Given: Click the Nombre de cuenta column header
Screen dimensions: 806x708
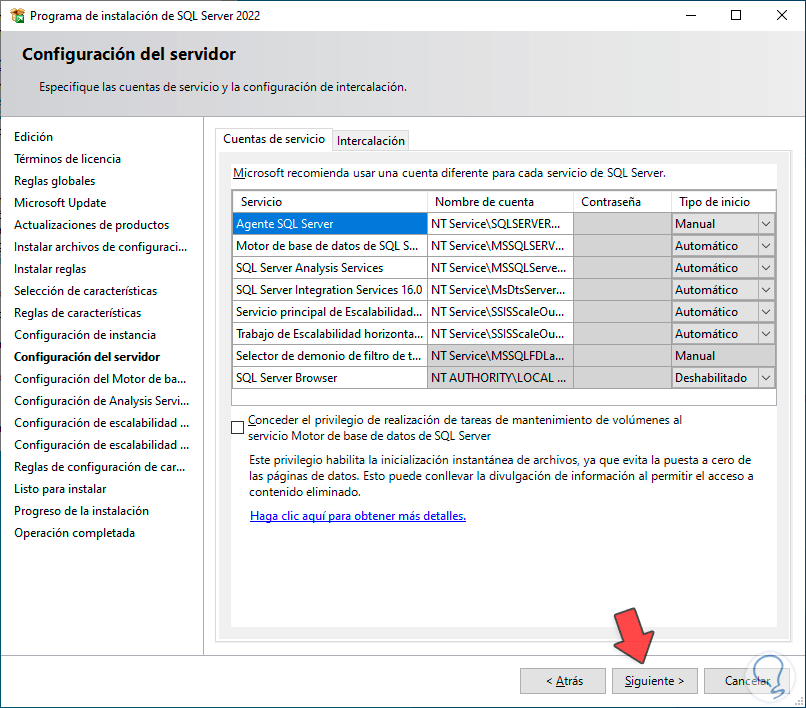Looking at the screenshot, I should click(x=500, y=202).
